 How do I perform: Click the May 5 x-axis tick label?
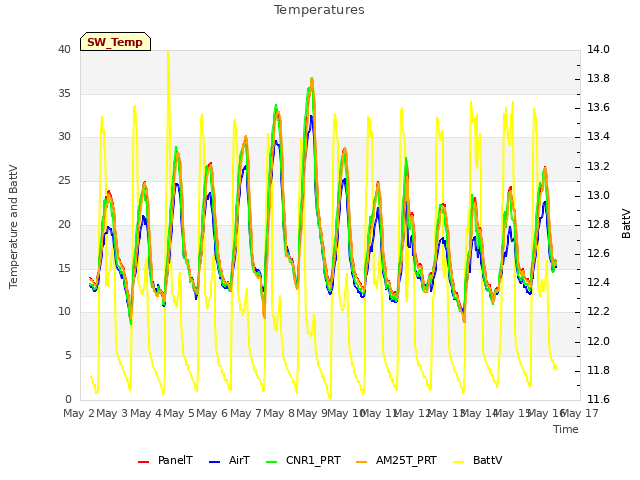click(x=179, y=413)
